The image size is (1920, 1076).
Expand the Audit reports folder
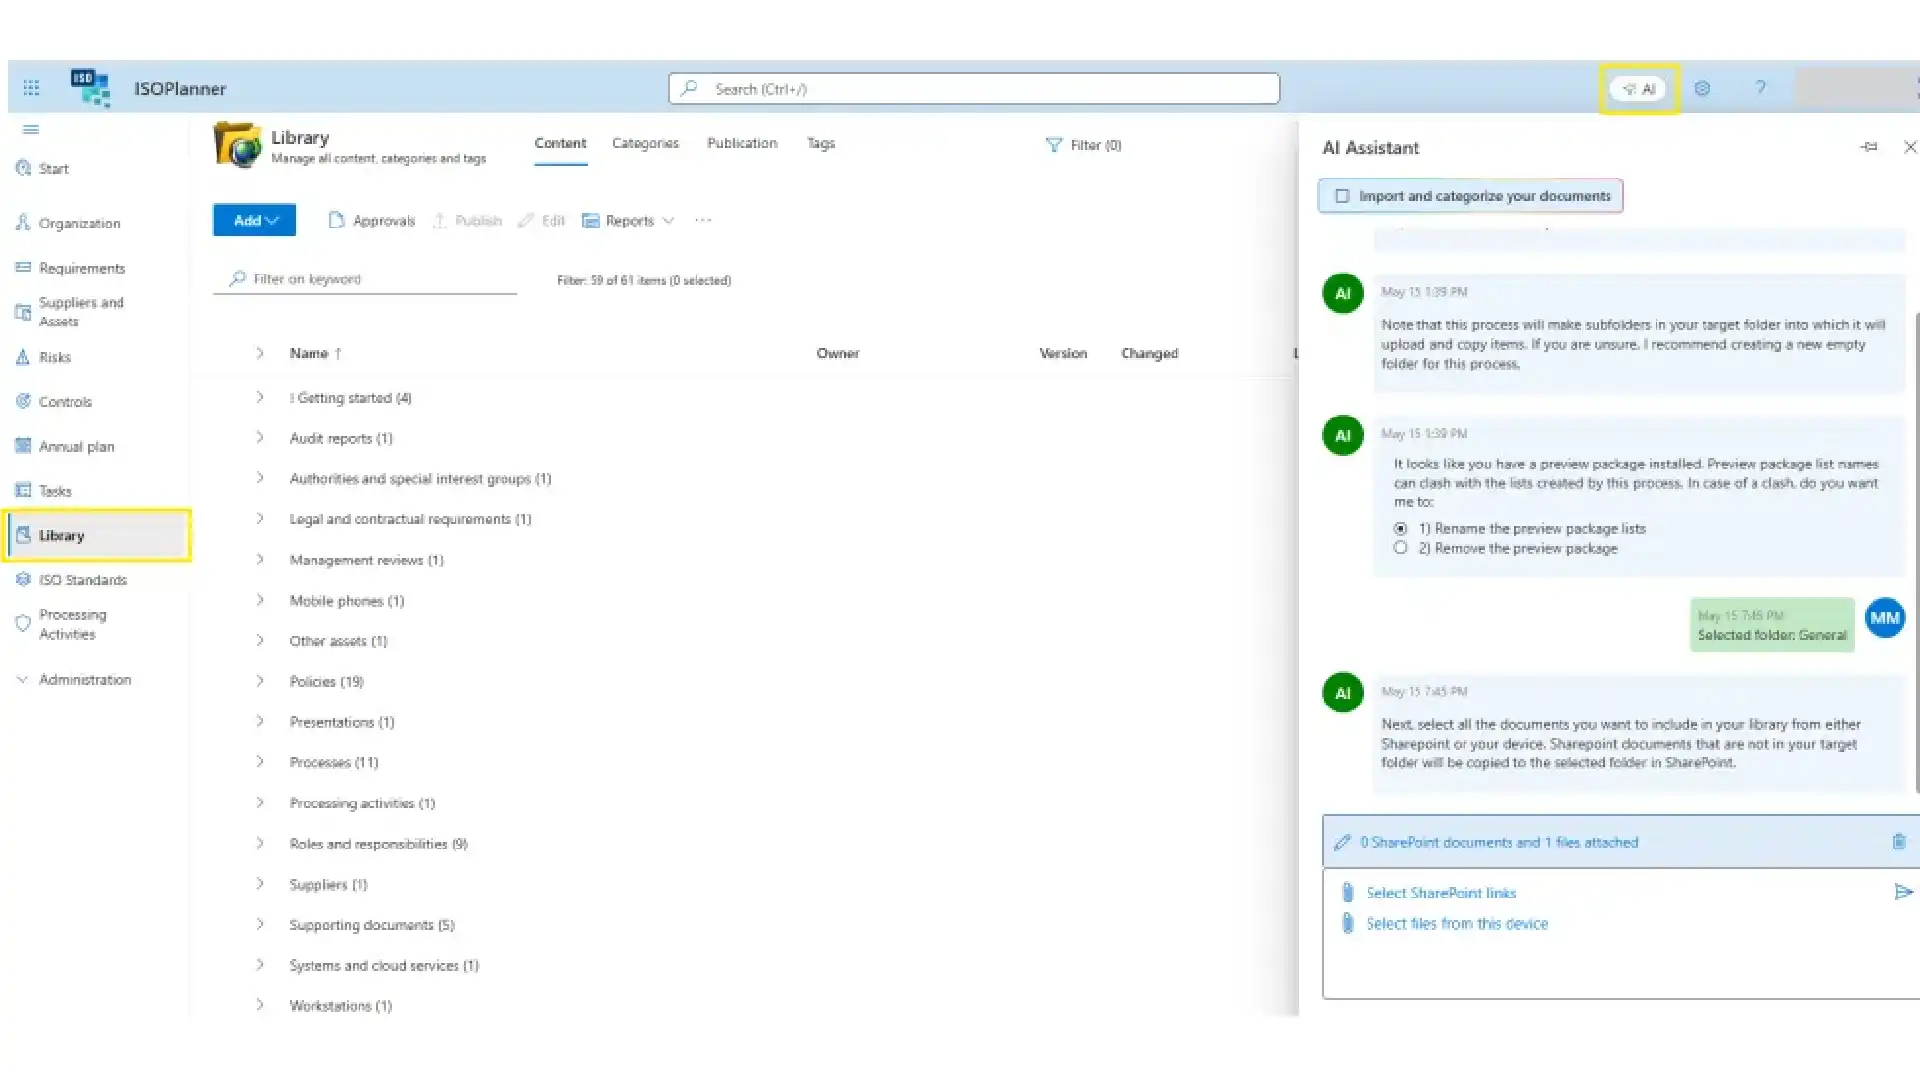click(260, 438)
